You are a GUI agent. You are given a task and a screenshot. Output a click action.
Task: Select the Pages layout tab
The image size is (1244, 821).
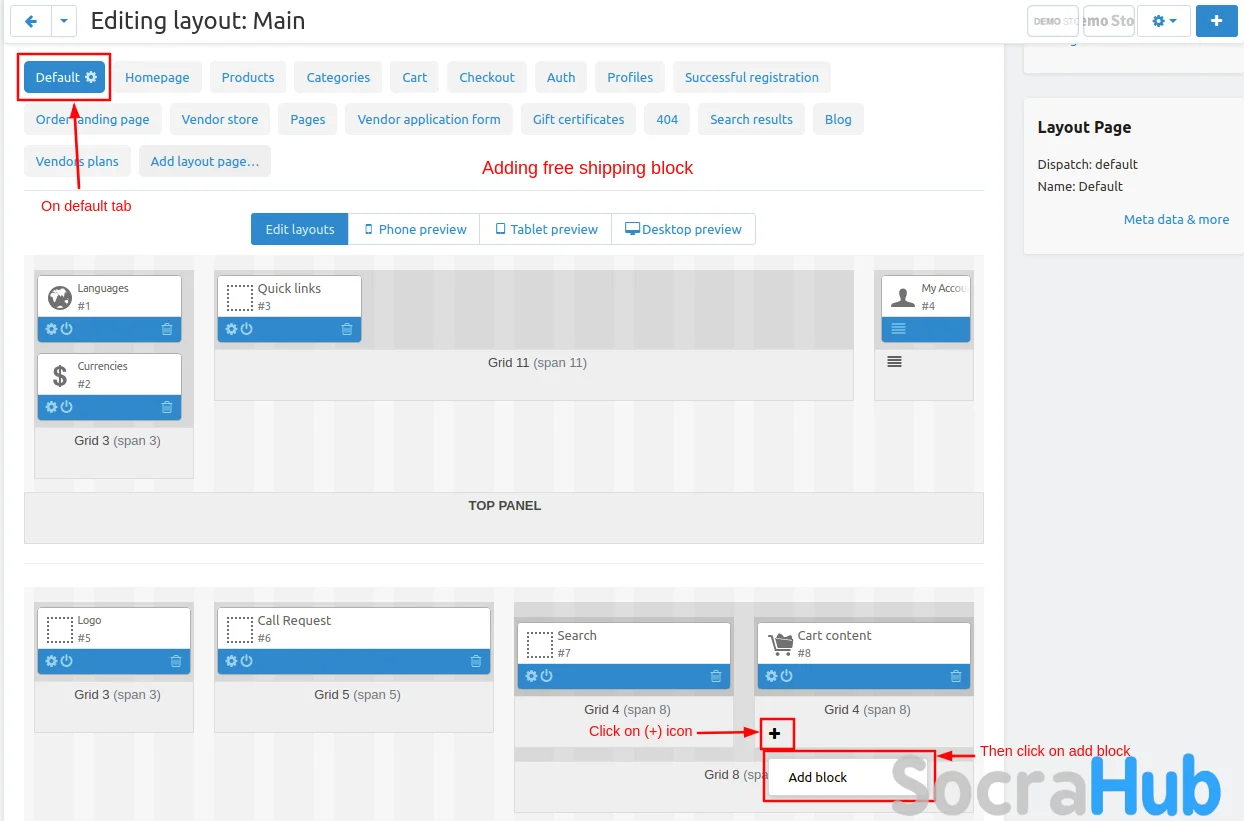(x=308, y=119)
